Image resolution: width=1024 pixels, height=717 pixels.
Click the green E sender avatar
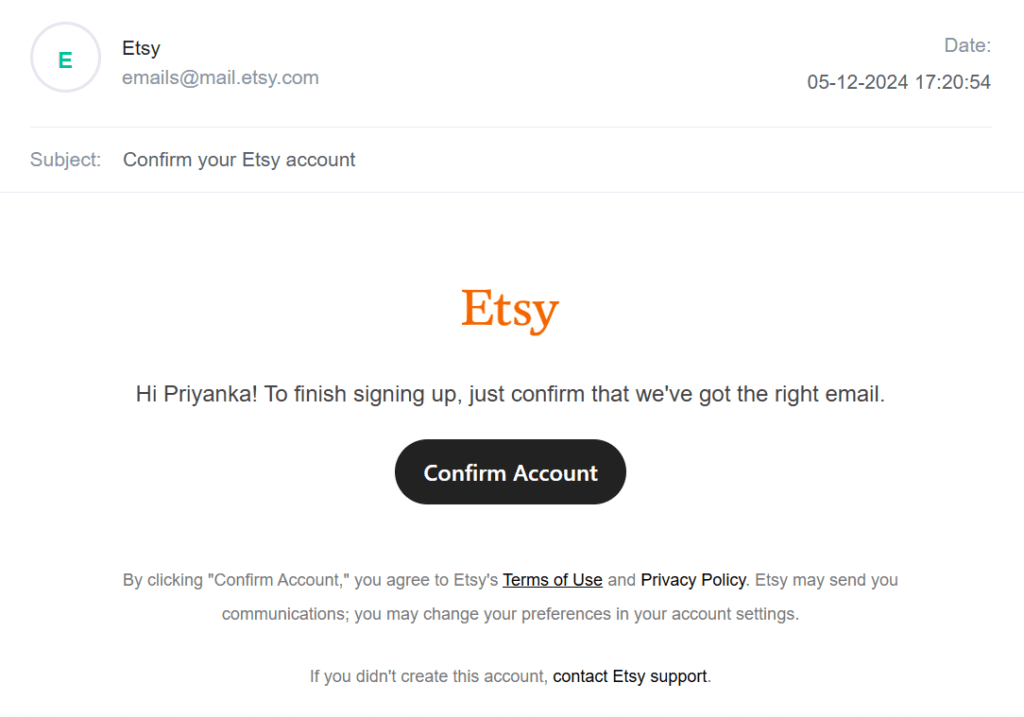[65, 57]
